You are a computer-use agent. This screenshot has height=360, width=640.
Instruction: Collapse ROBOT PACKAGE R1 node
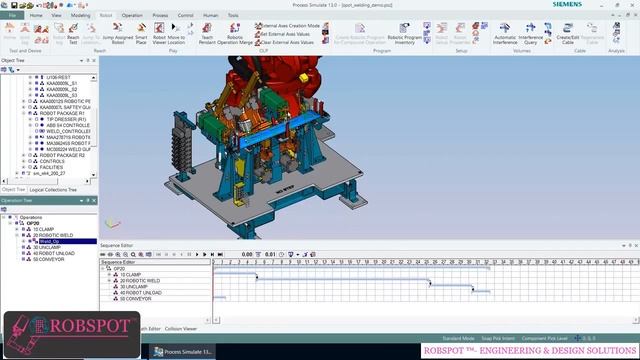(x=24, y=113)
